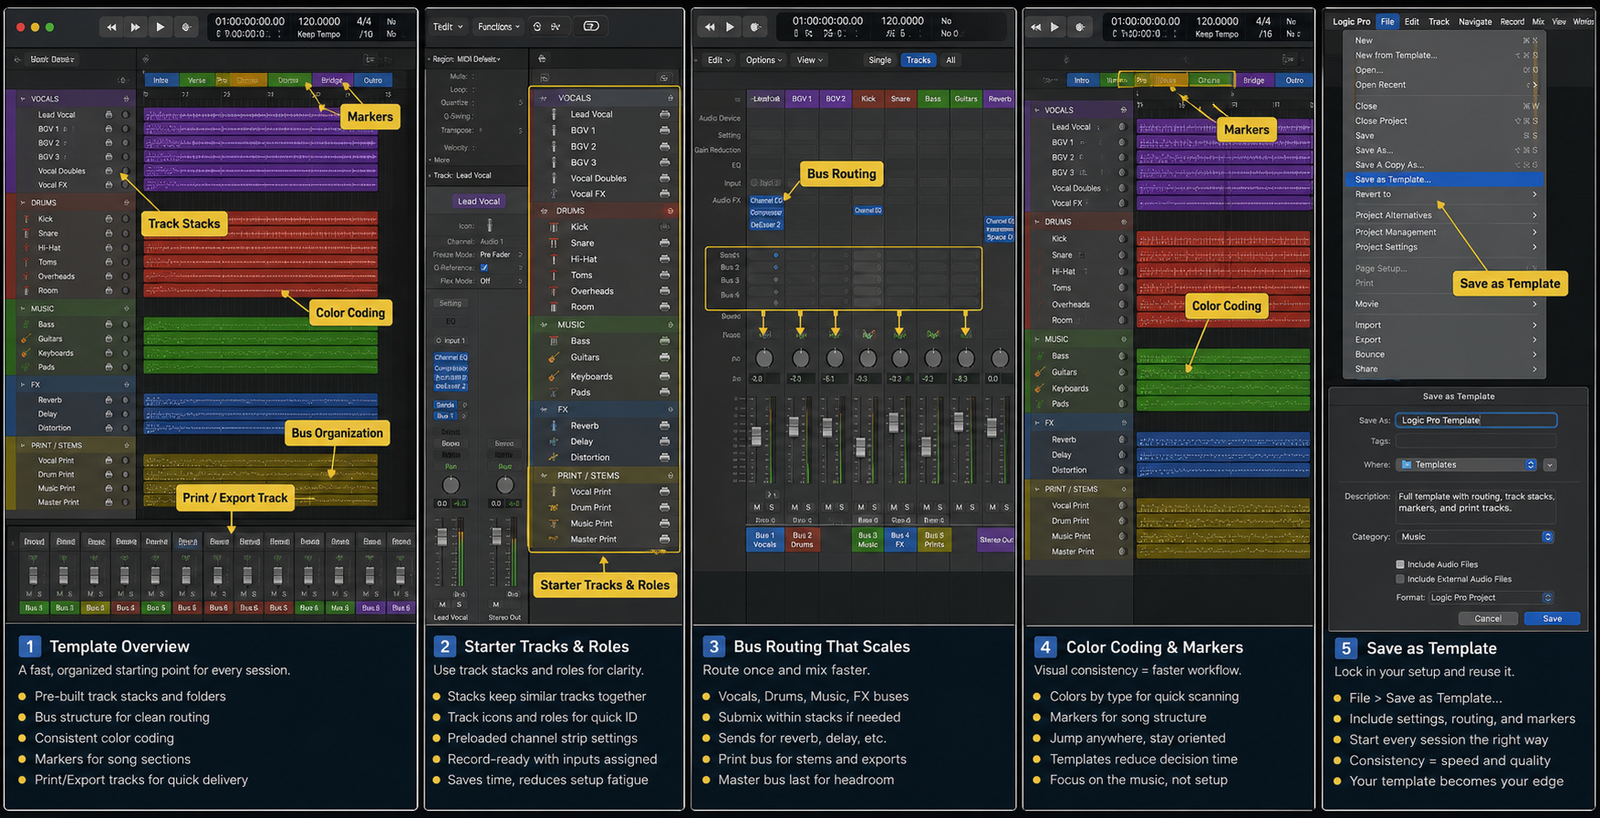1600x818 pixels.
Task: Click the Vocal Print icon in Starter Tracks list
Action: click(554, 491)
